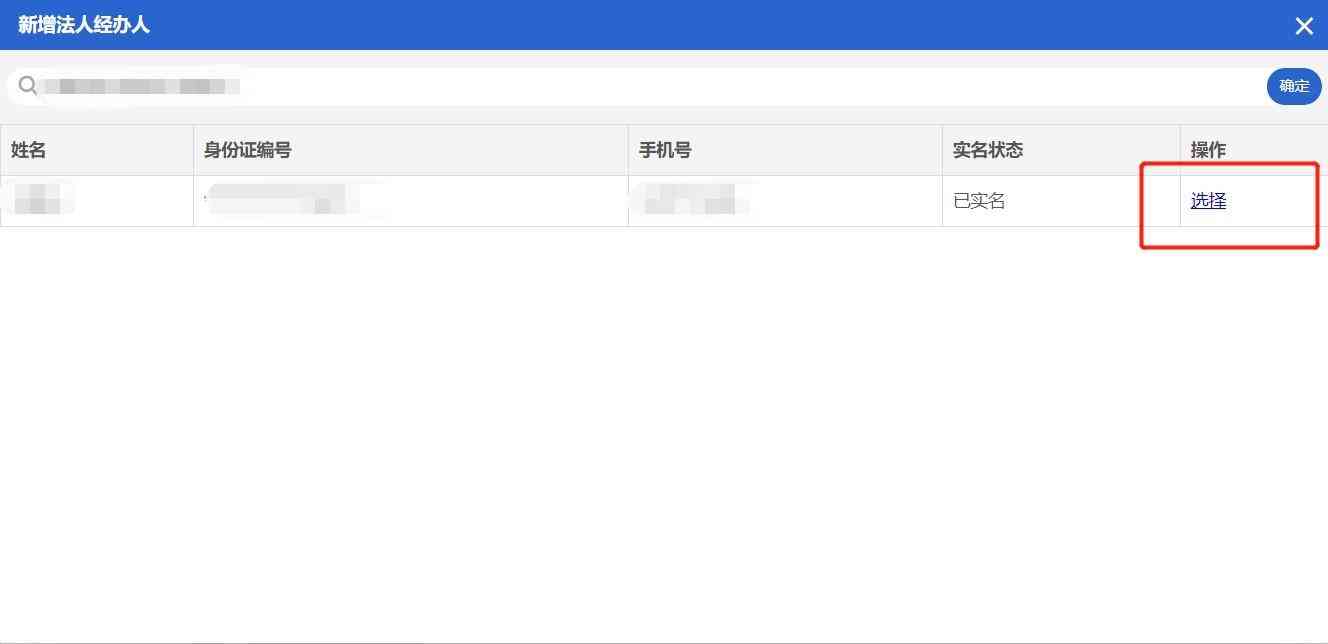Click the 身份证编号 column header
The image size is (1328, 644).
click(247, 150)
